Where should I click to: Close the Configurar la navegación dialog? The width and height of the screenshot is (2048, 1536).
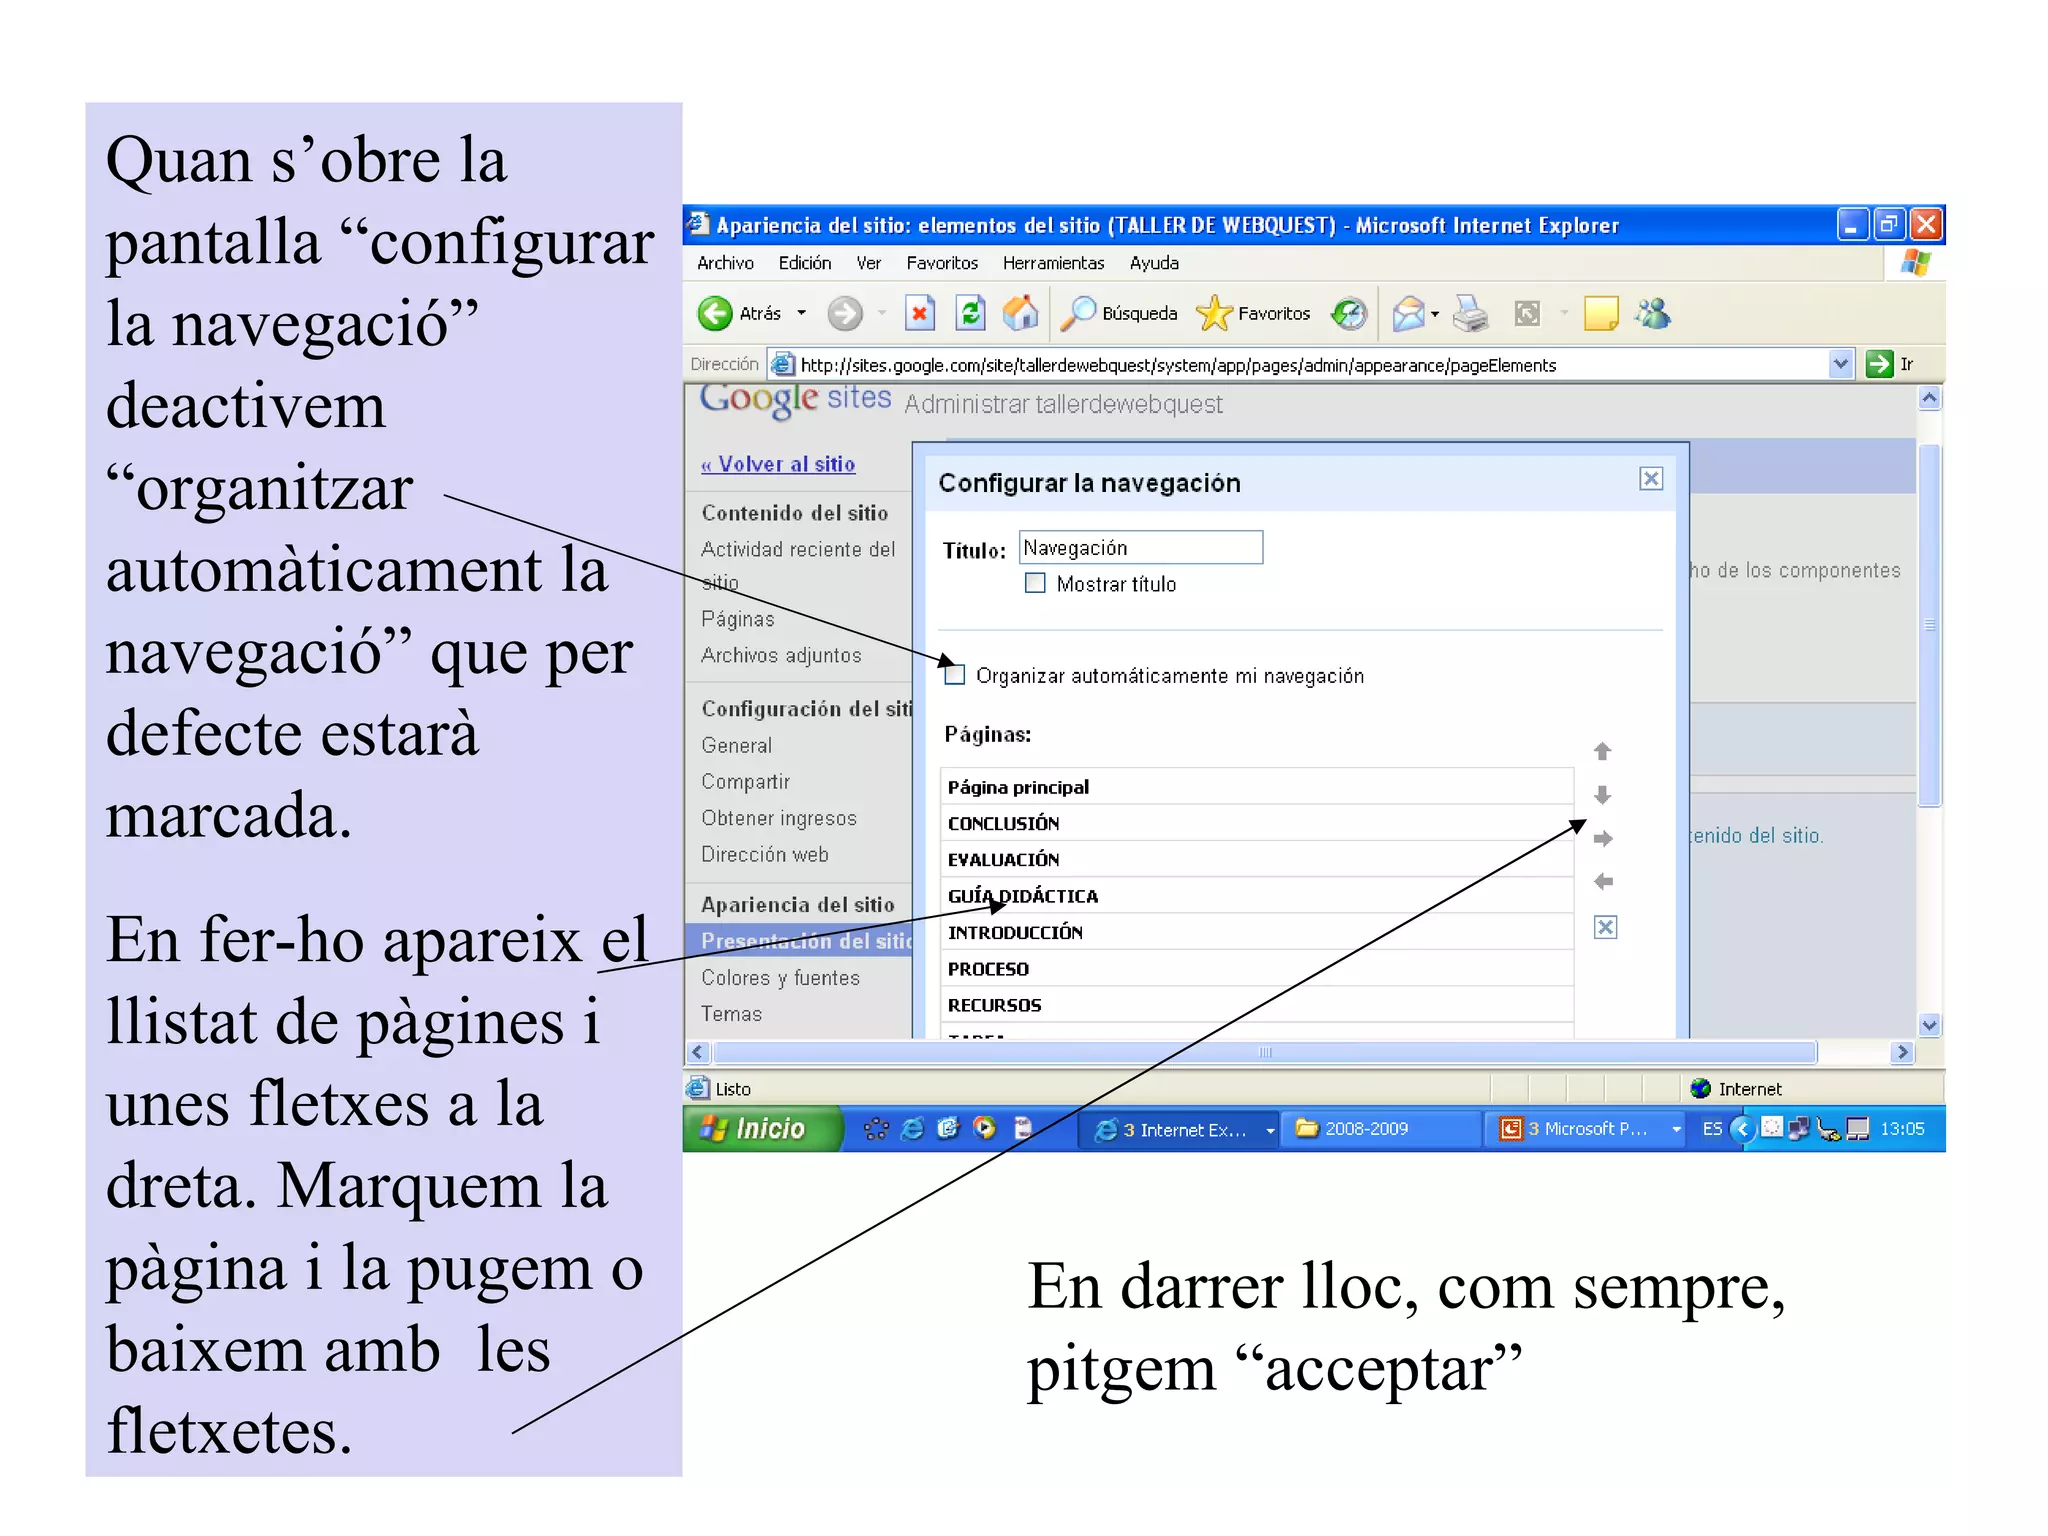pyautogui.click(x=1651, y=479)
